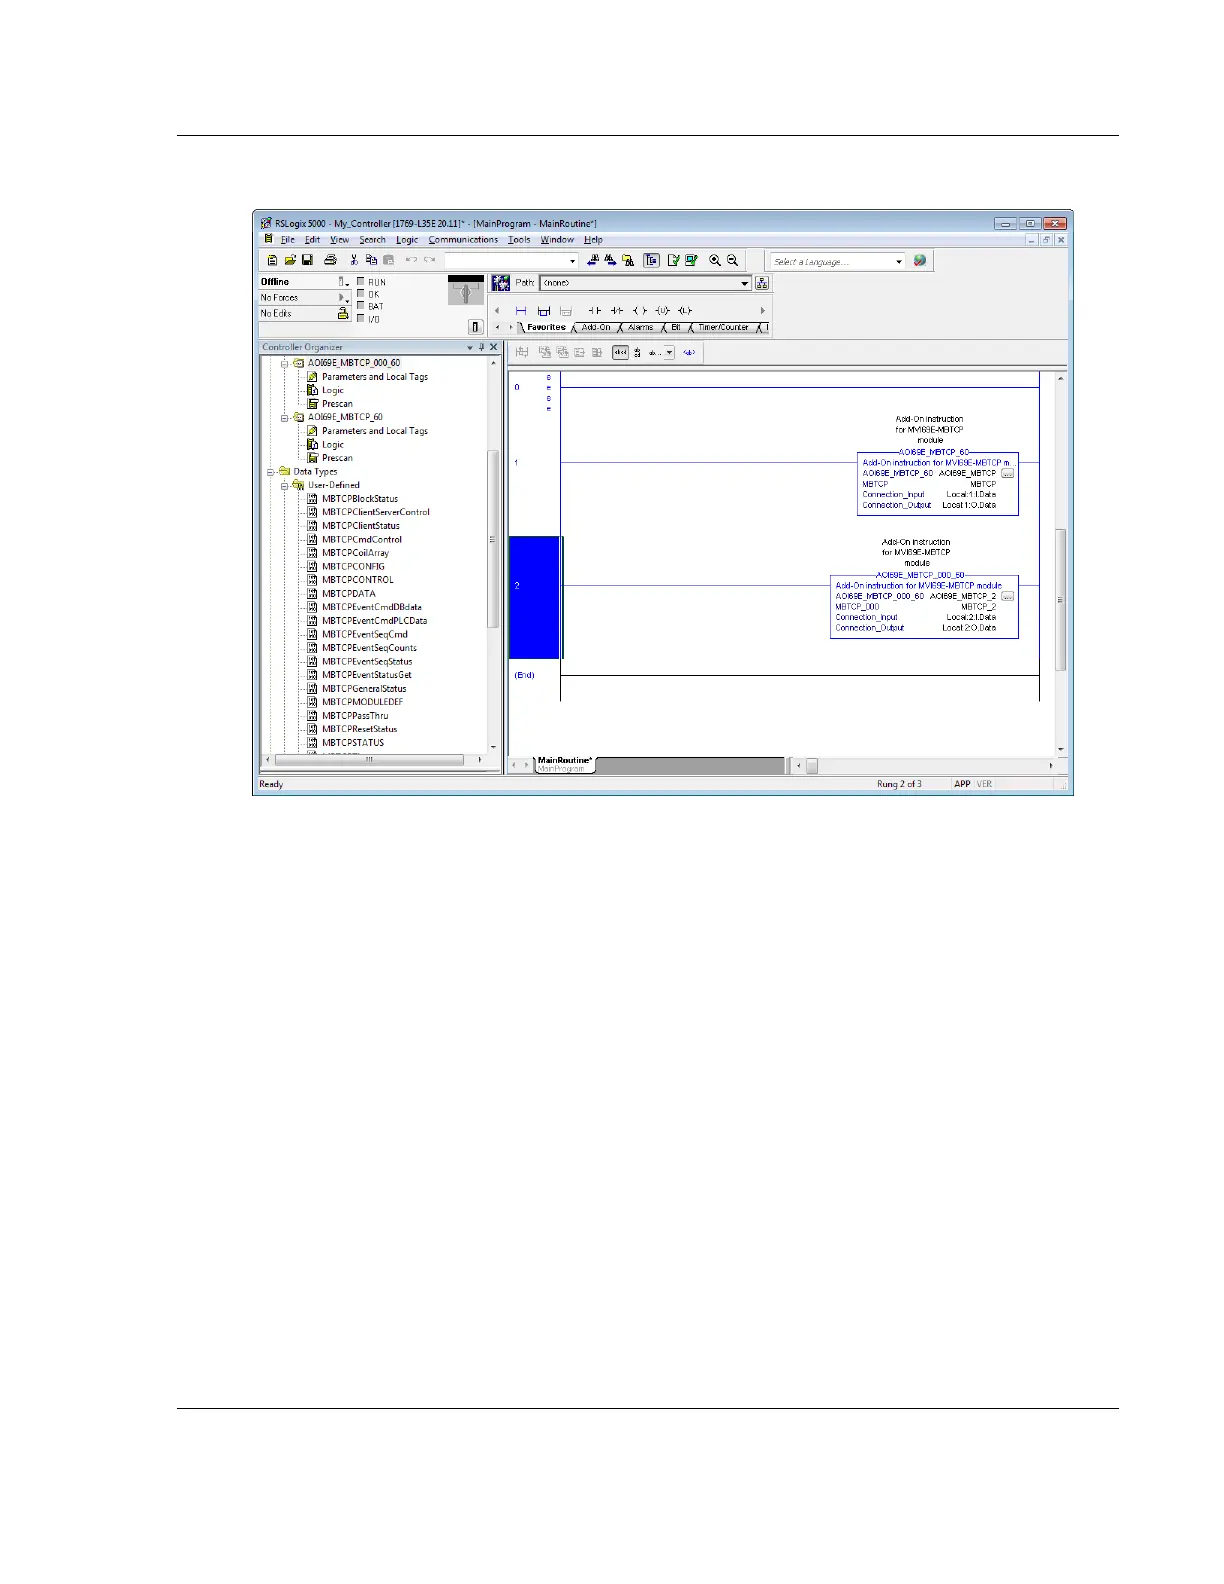Switch to the Add-On instruction tab
The height and width of the screenshot is (1584, 1224).
[596, 327]
